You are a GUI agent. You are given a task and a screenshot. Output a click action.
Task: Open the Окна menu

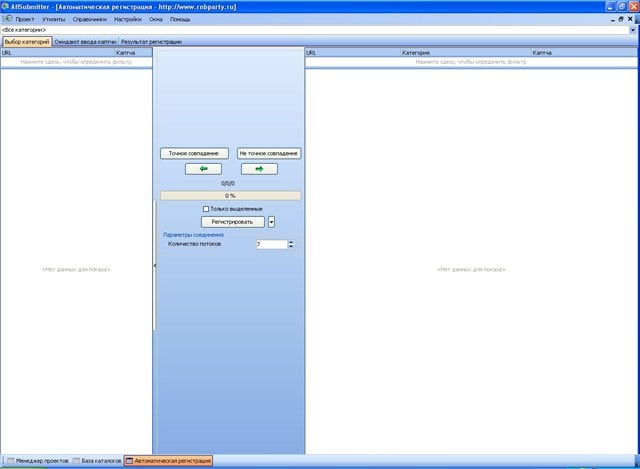coord(156,19)
